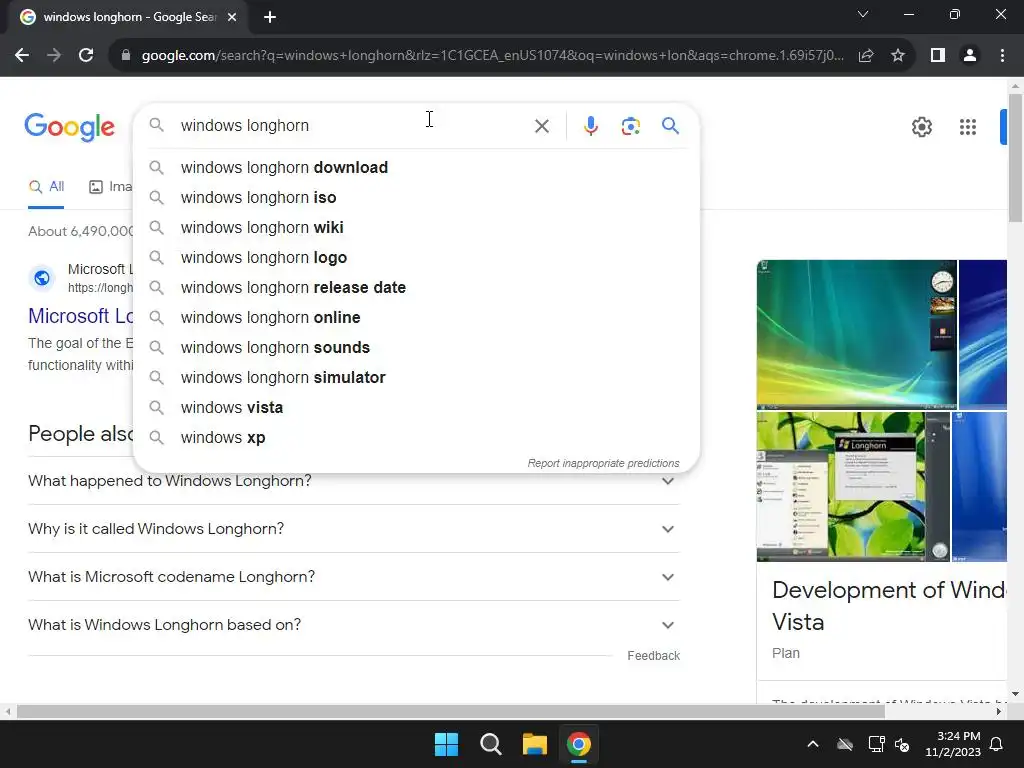Image resolution: width=1024 pixels, height=768 pixels.
Task: Start voice search with the microphone icon
Action: click(x=590, y=126)
